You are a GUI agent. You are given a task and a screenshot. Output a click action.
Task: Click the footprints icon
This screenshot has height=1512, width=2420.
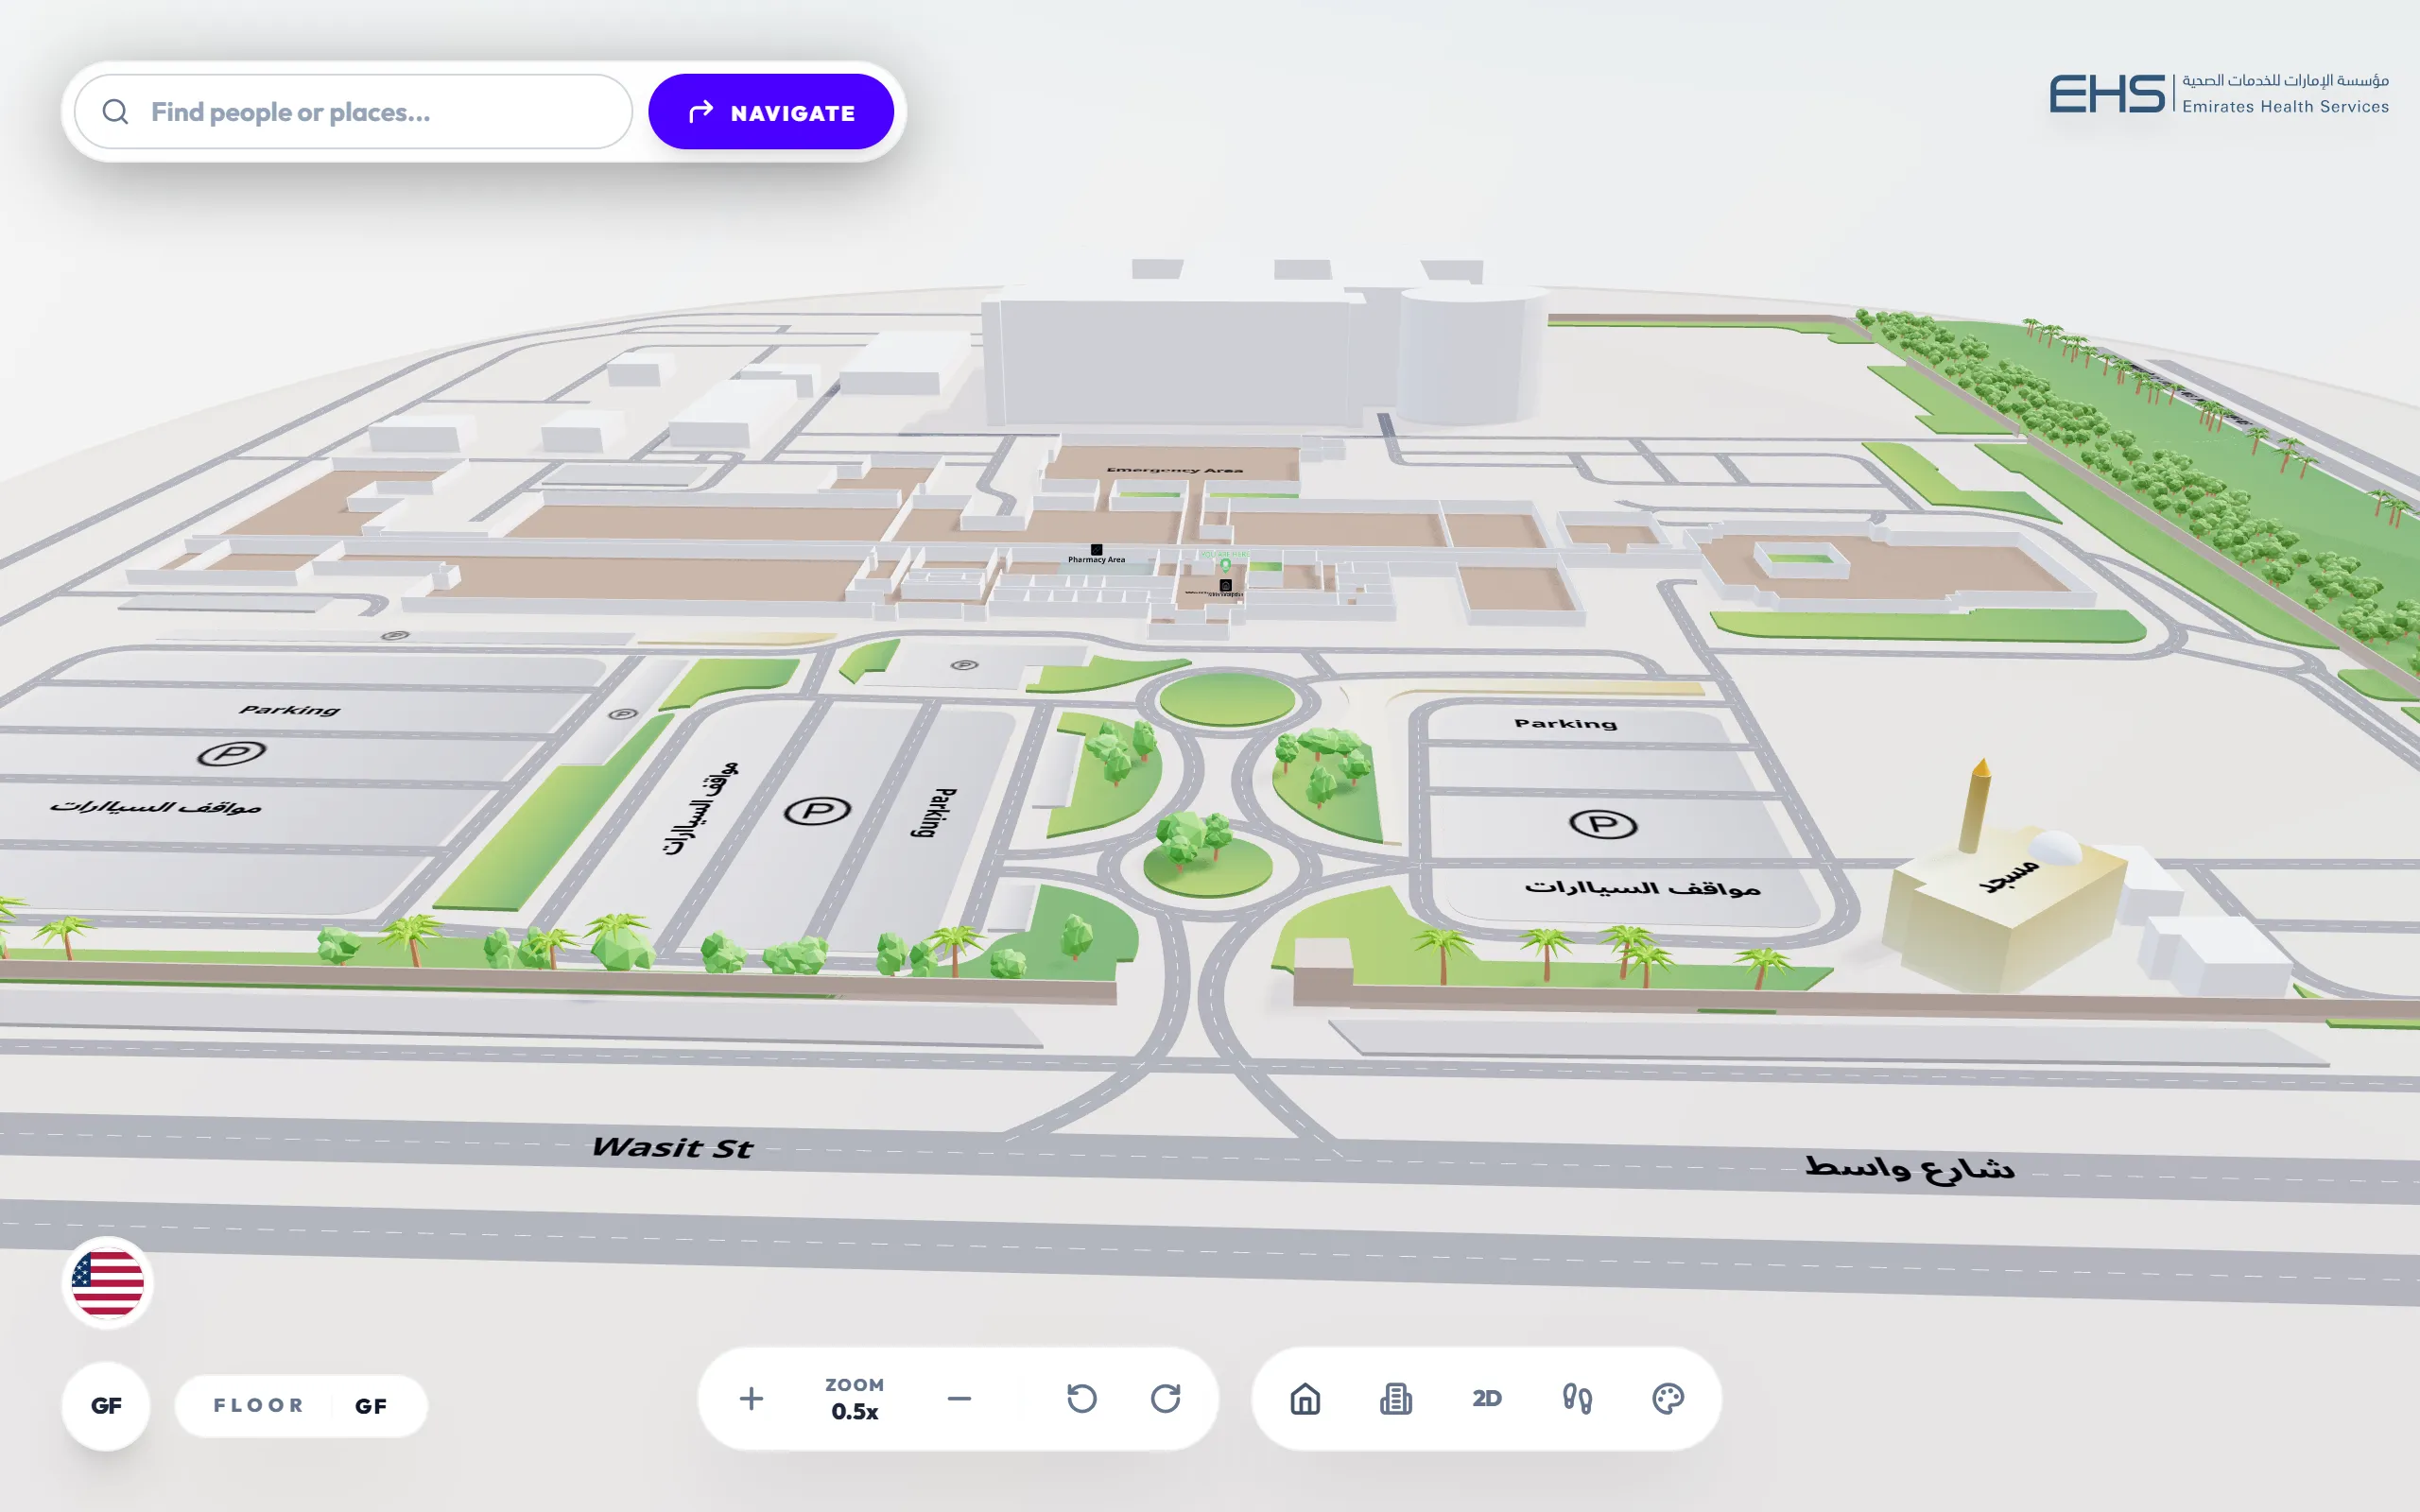(1577, 1398)
